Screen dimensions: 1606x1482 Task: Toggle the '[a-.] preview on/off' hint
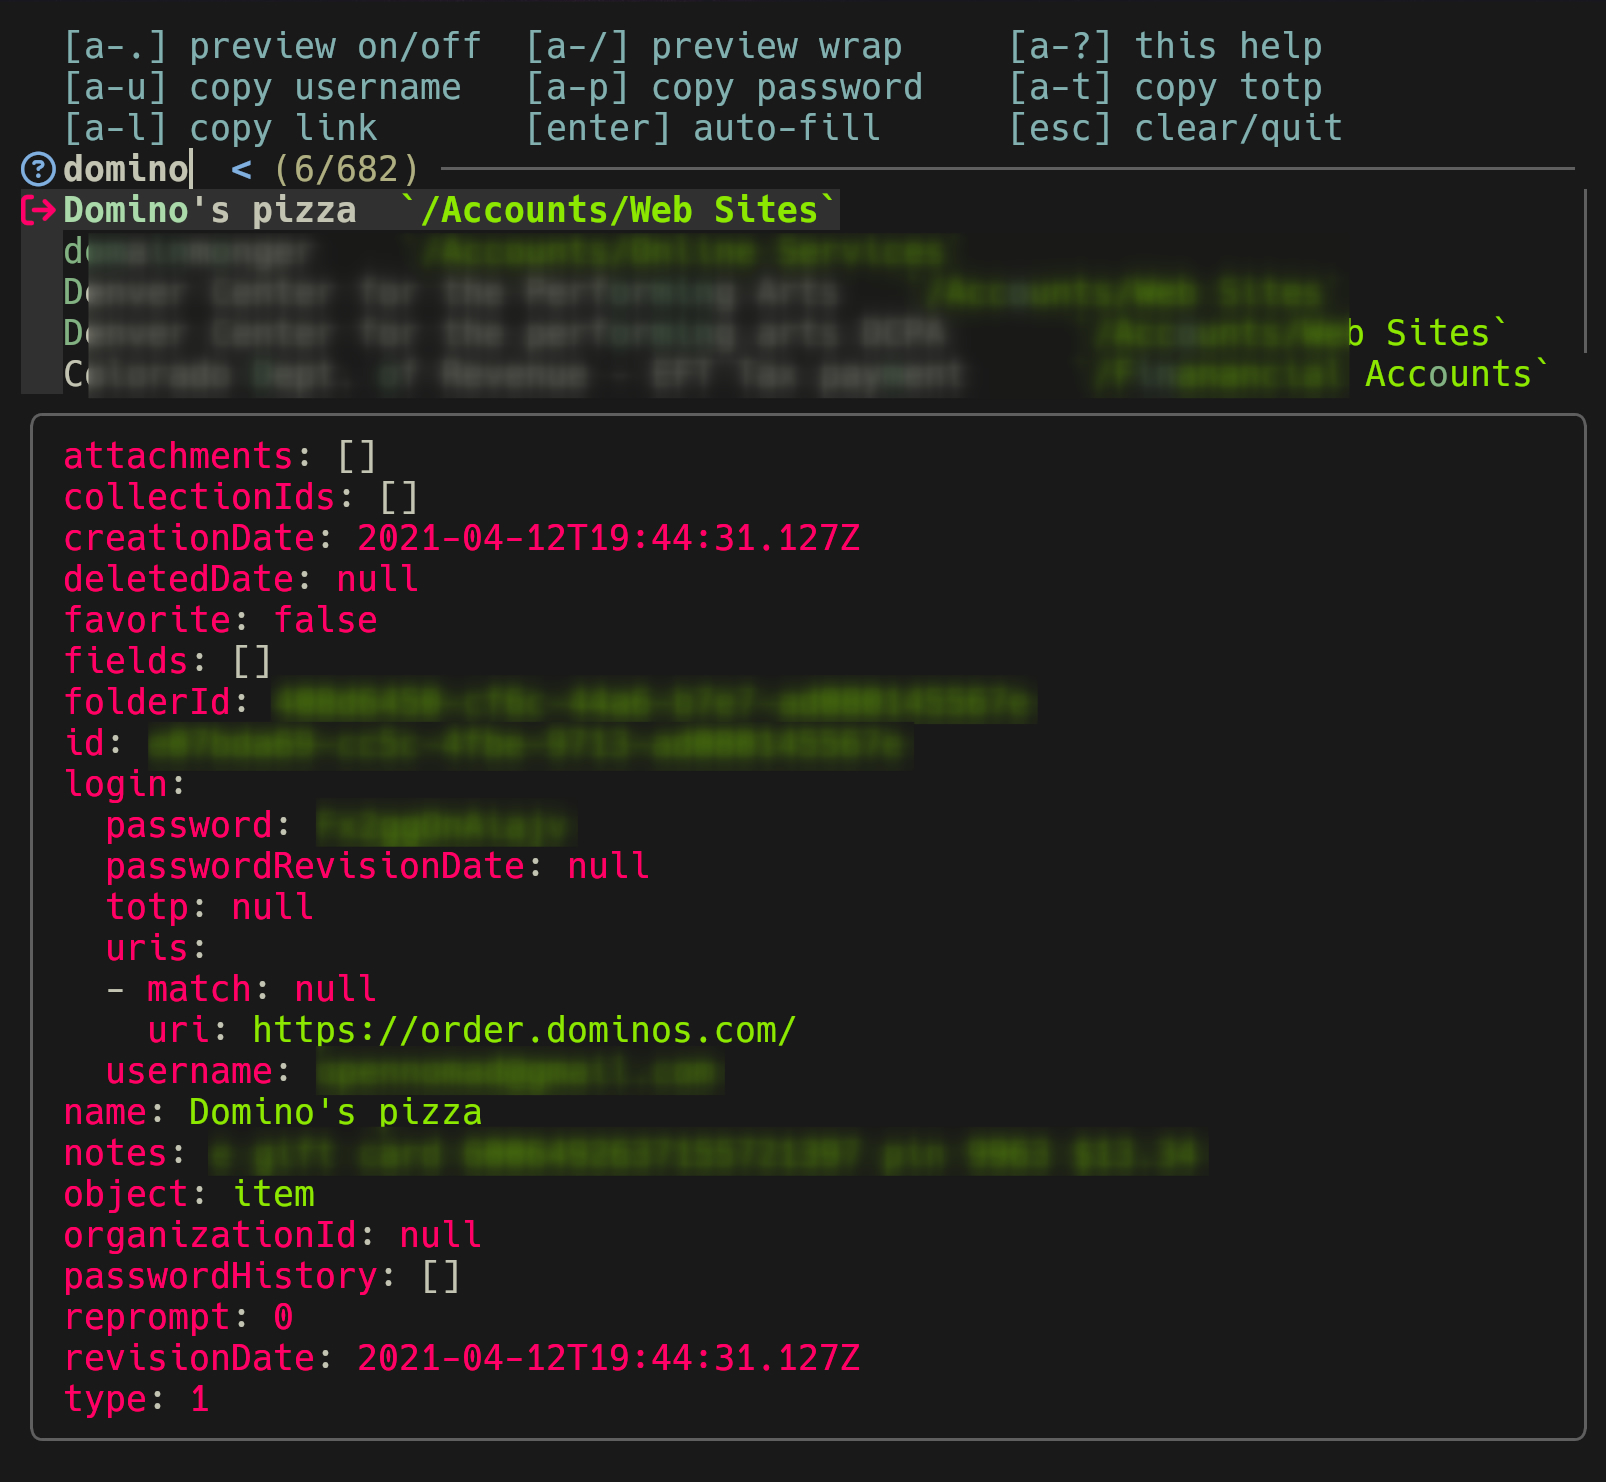click(272, 46)
